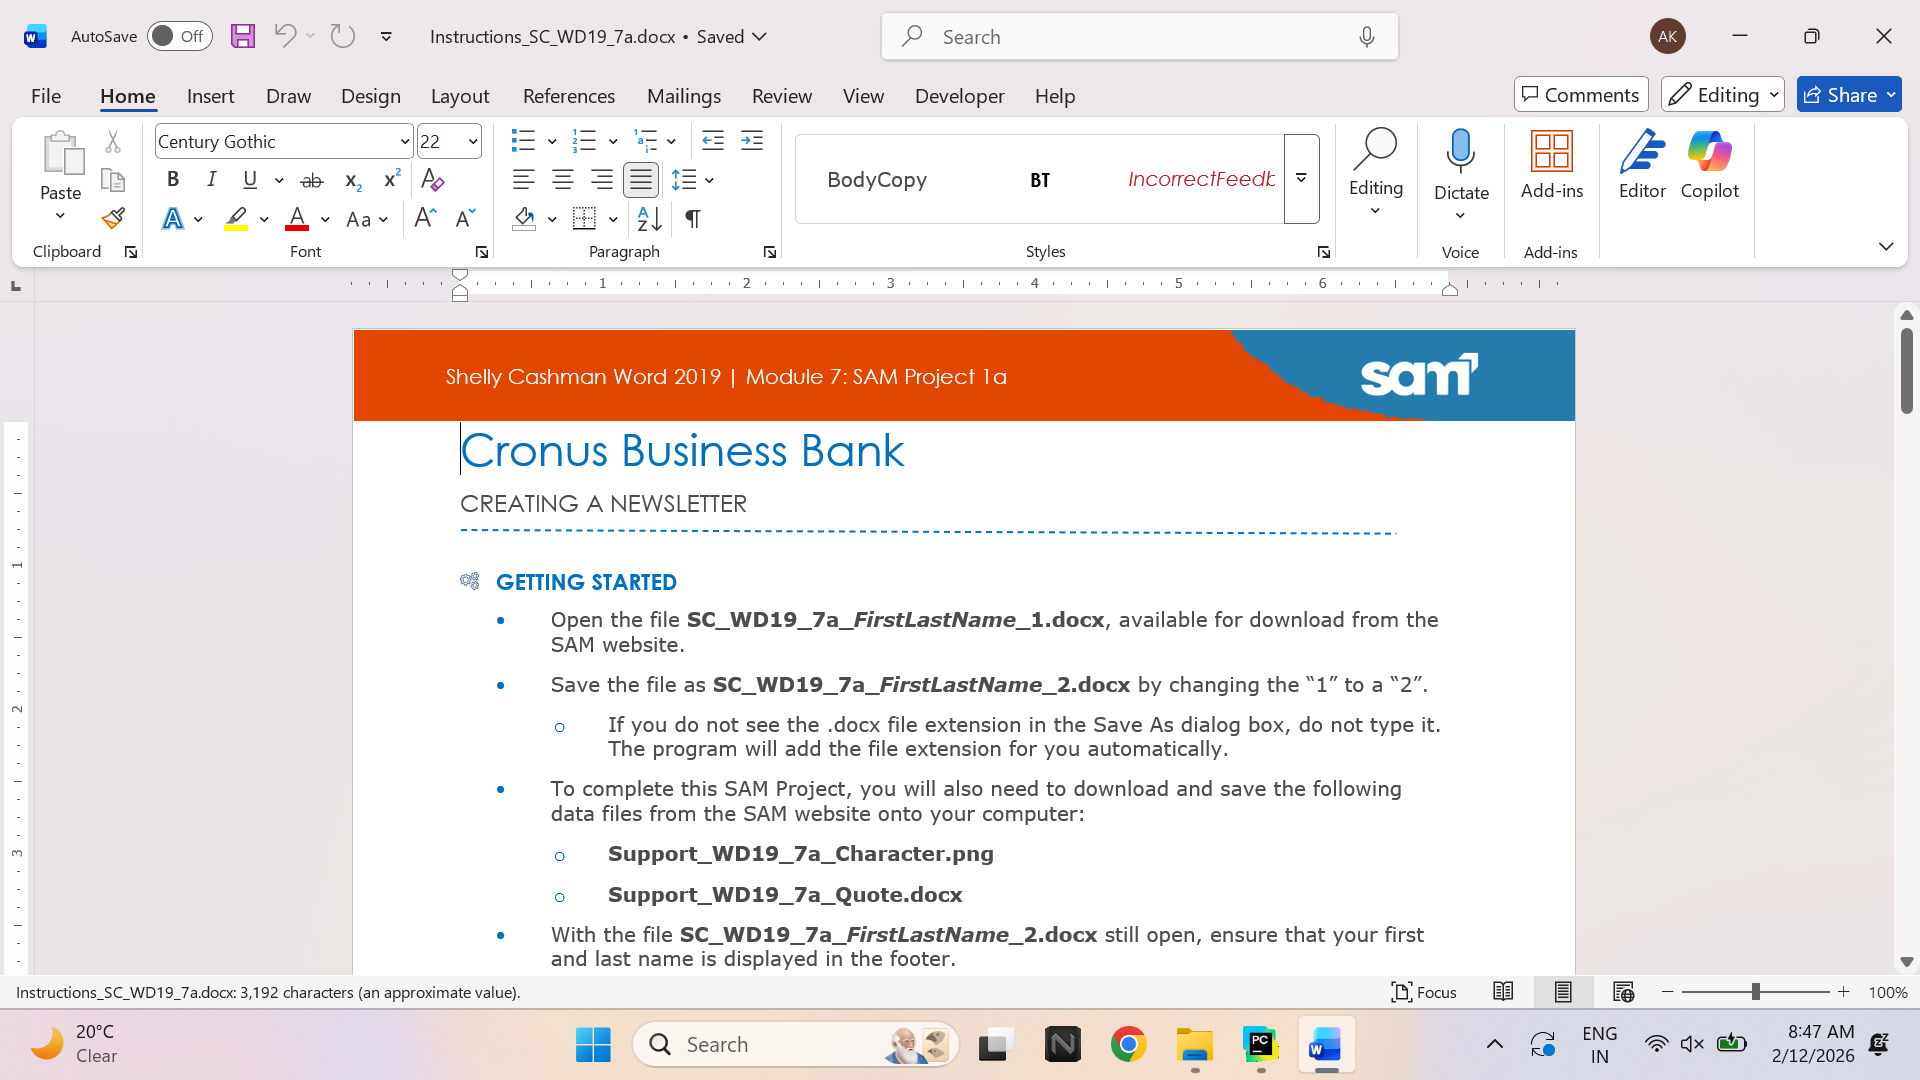Toggle Show/Hide paragraph marks
Screen dimensions: 1920x1080
pos(692,218)
